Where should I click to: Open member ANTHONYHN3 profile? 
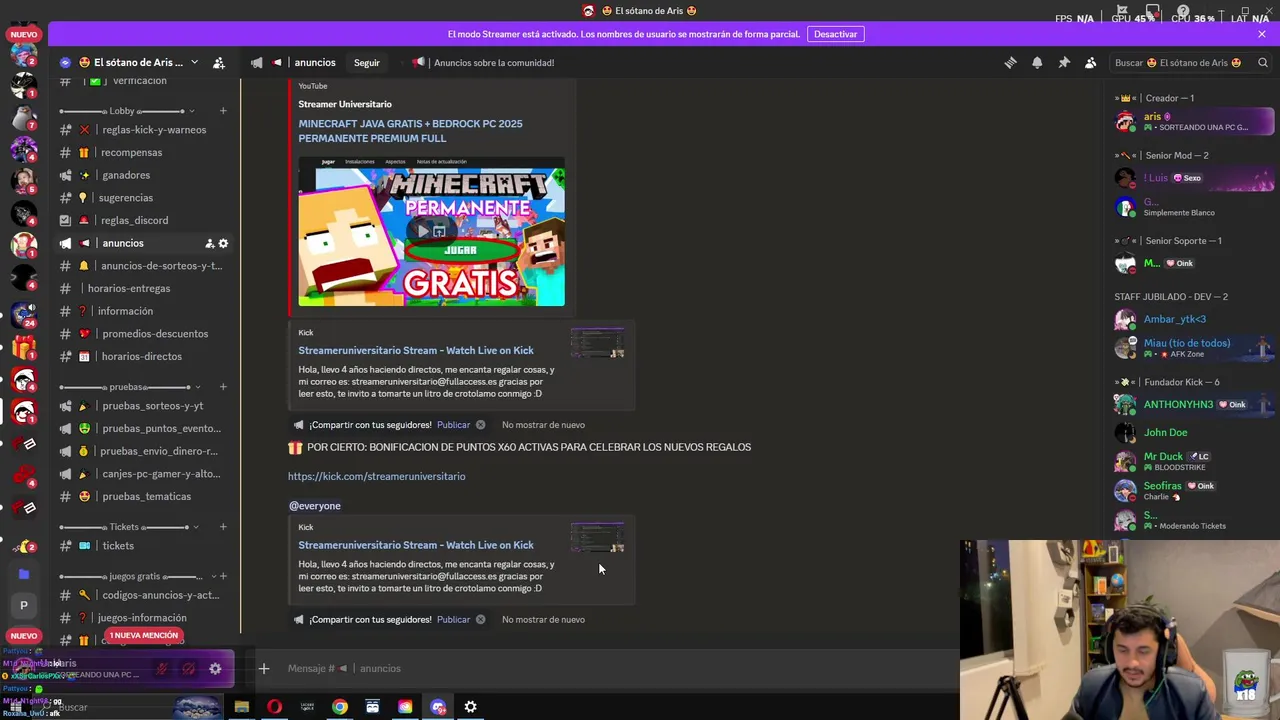pyautogui.click(x=1194, y=405)
